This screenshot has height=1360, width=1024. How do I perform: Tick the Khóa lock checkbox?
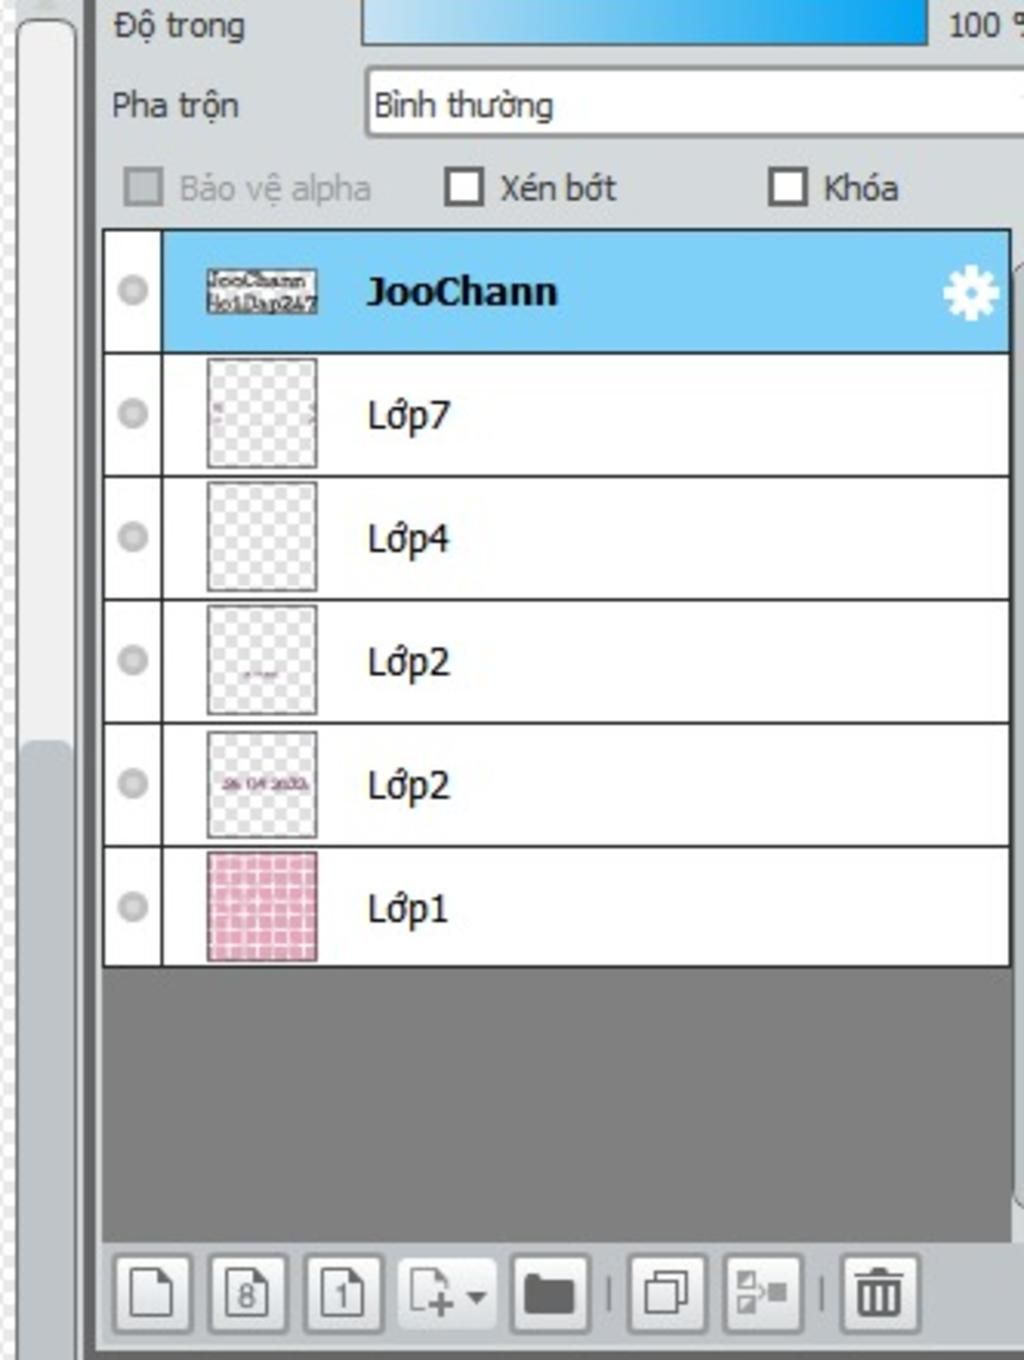(788, 187)
